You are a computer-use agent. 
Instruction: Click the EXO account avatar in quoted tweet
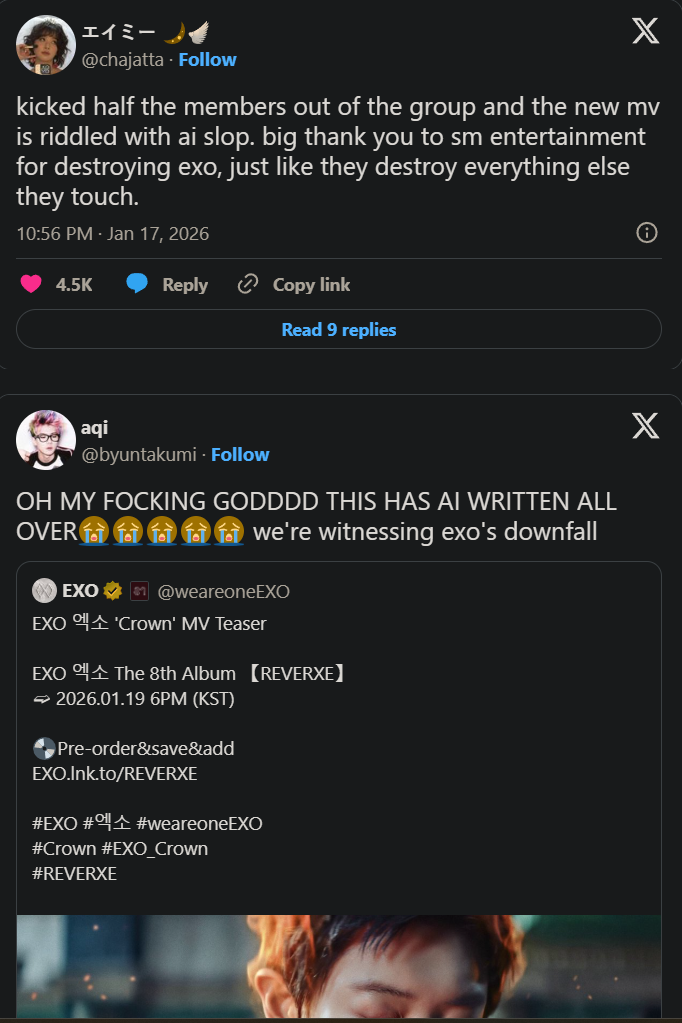[x=44, y=591]
